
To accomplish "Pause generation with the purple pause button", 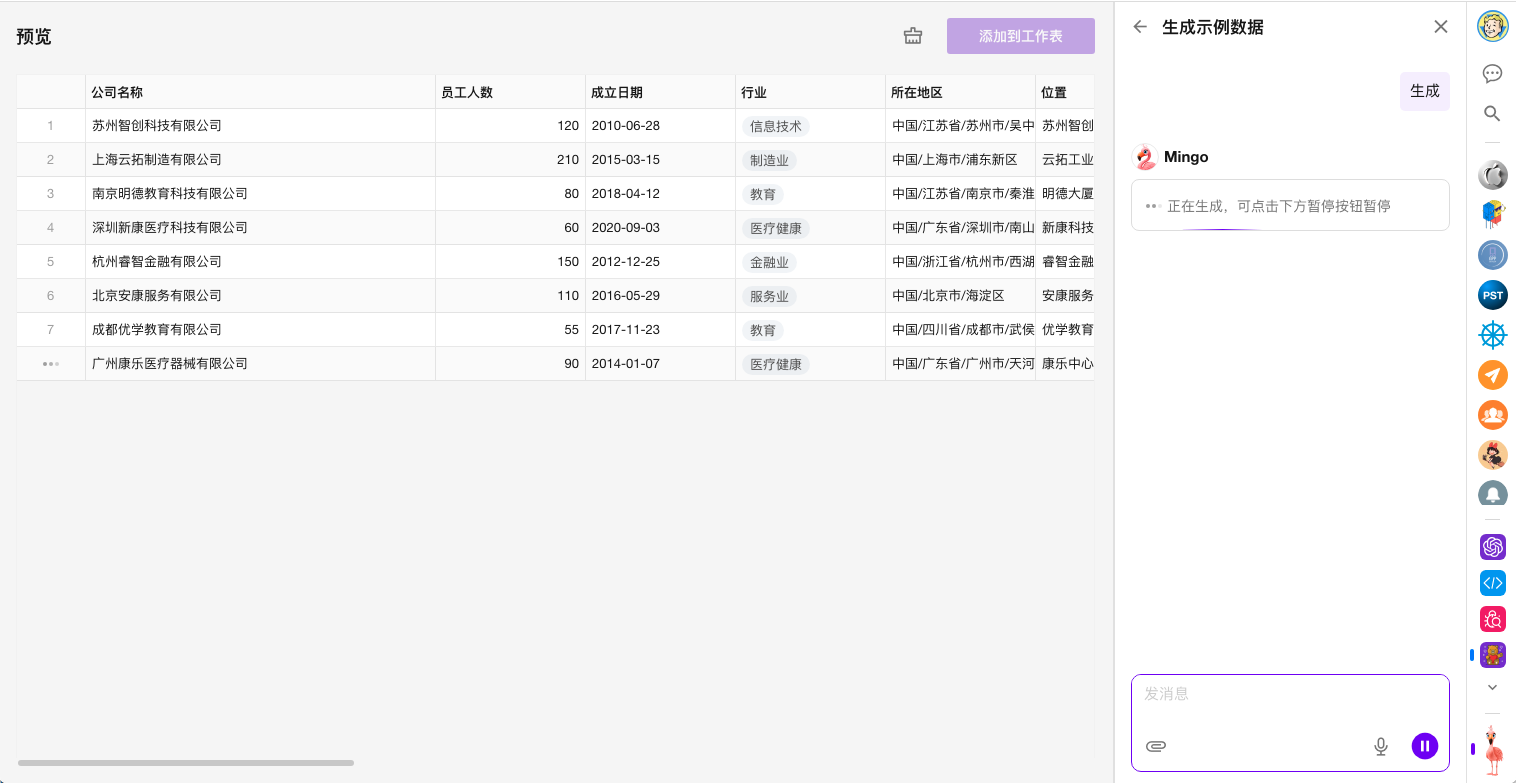I will 1424,745.
